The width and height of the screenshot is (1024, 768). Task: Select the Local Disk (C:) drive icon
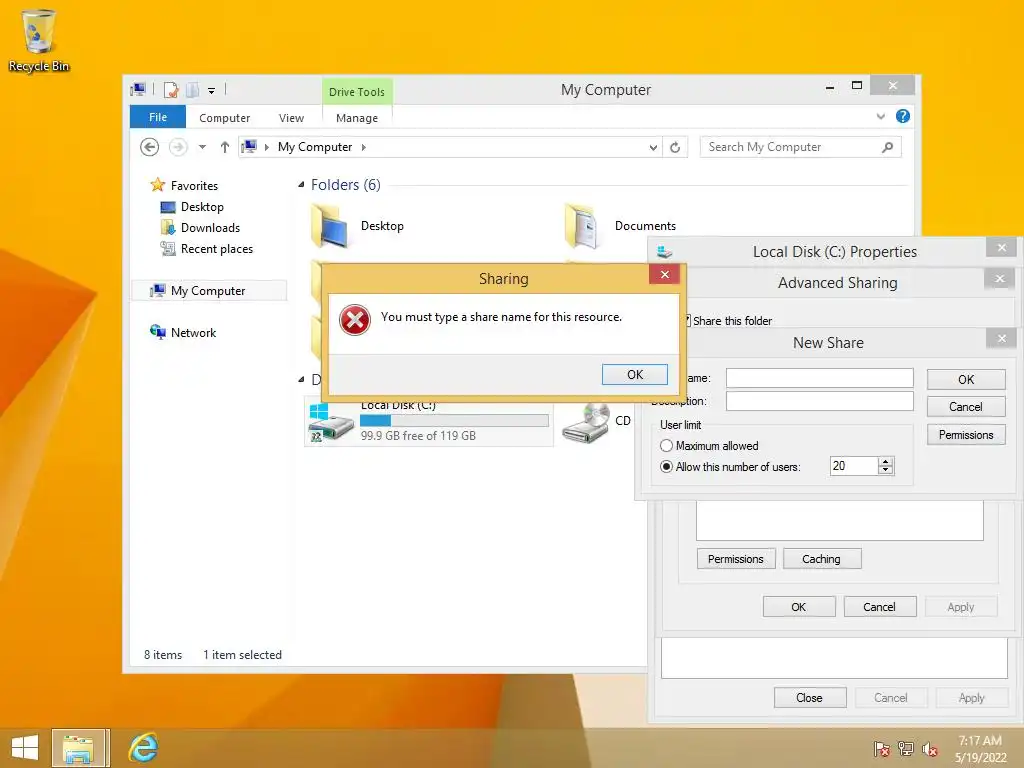tap(330, 423)
